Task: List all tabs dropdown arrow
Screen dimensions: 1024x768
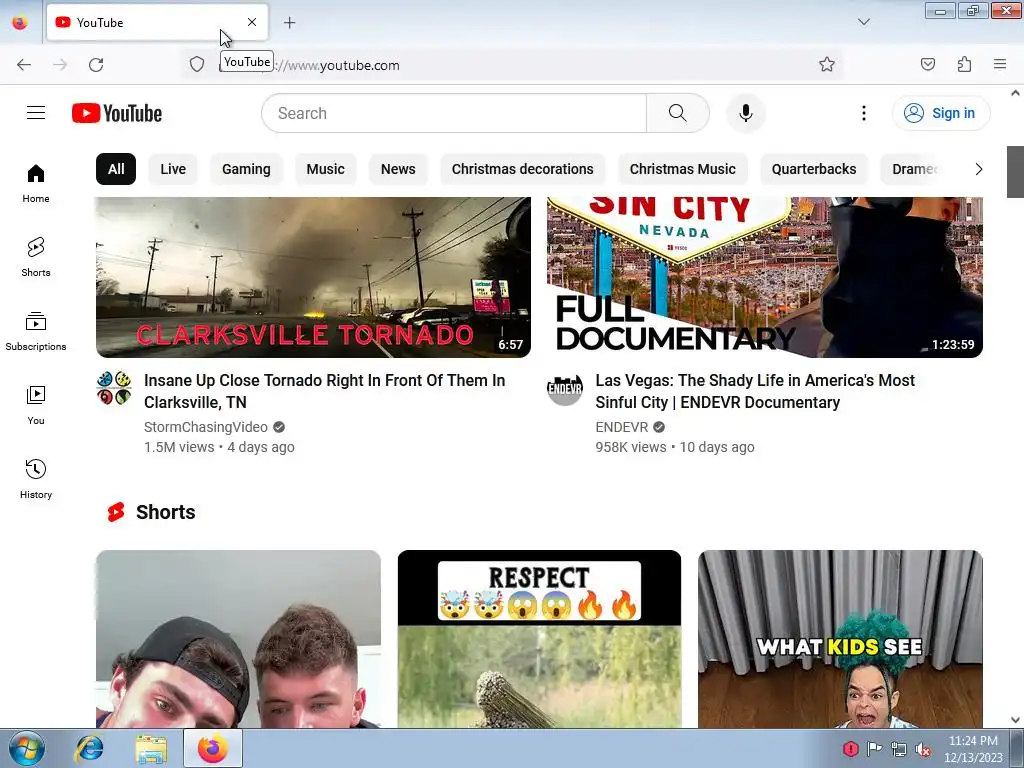Action: pos(863,22)
